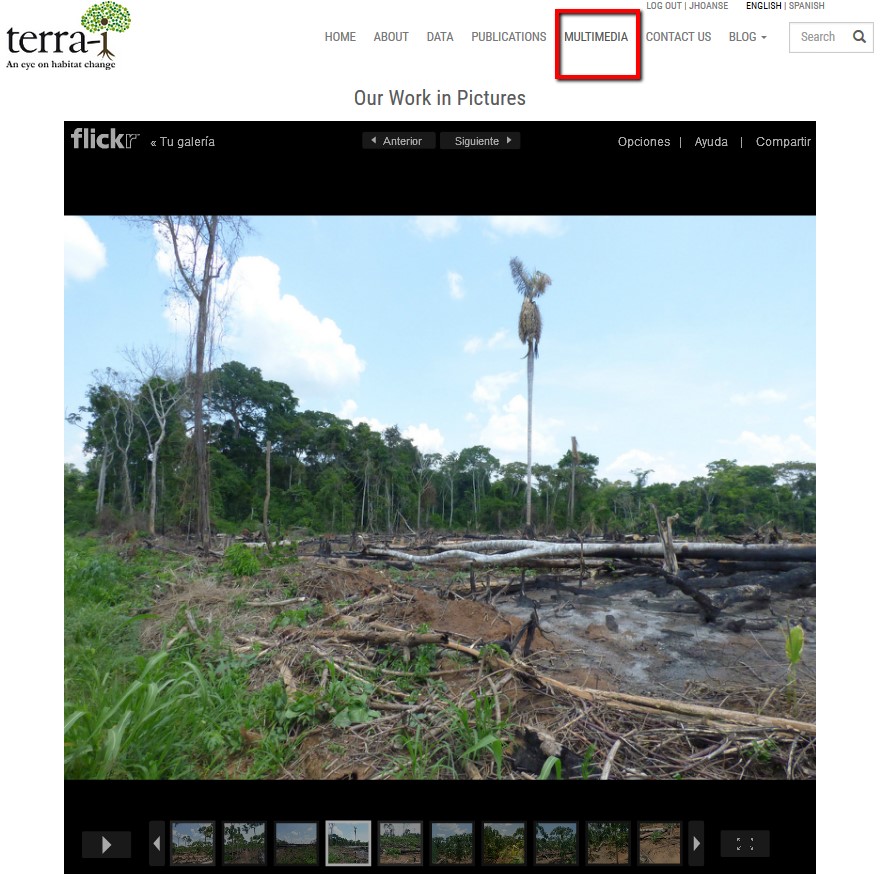Open the MULTIMEDIA menu item
This screenshot has width=882, height=880.
[x=596, y=37]
